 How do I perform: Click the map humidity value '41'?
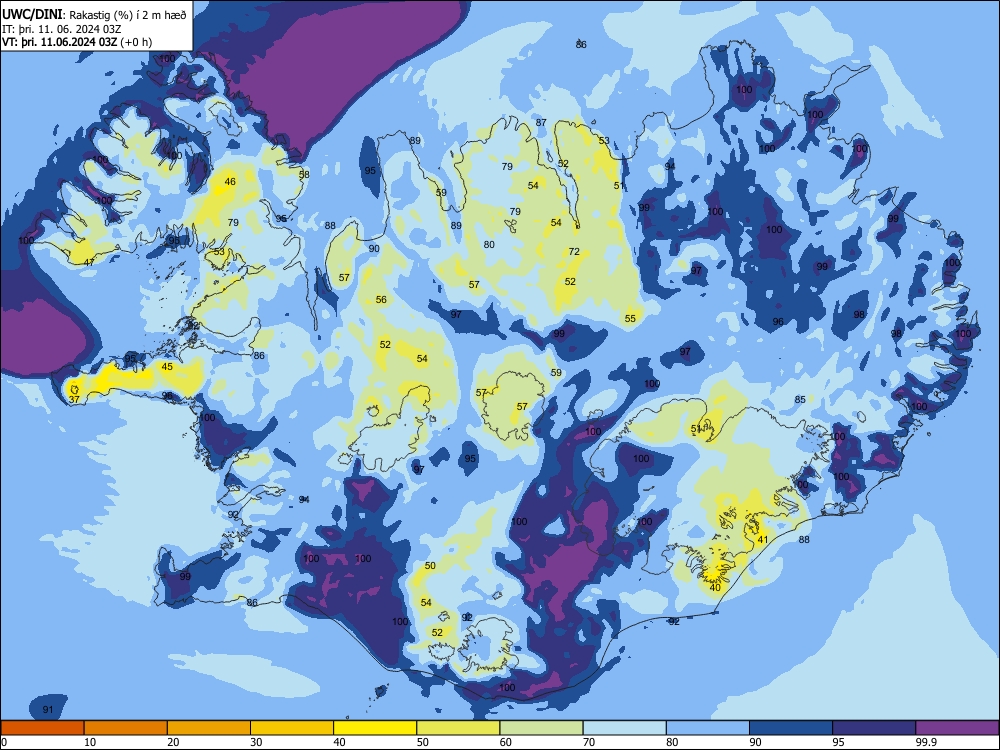tap(763, 540)
